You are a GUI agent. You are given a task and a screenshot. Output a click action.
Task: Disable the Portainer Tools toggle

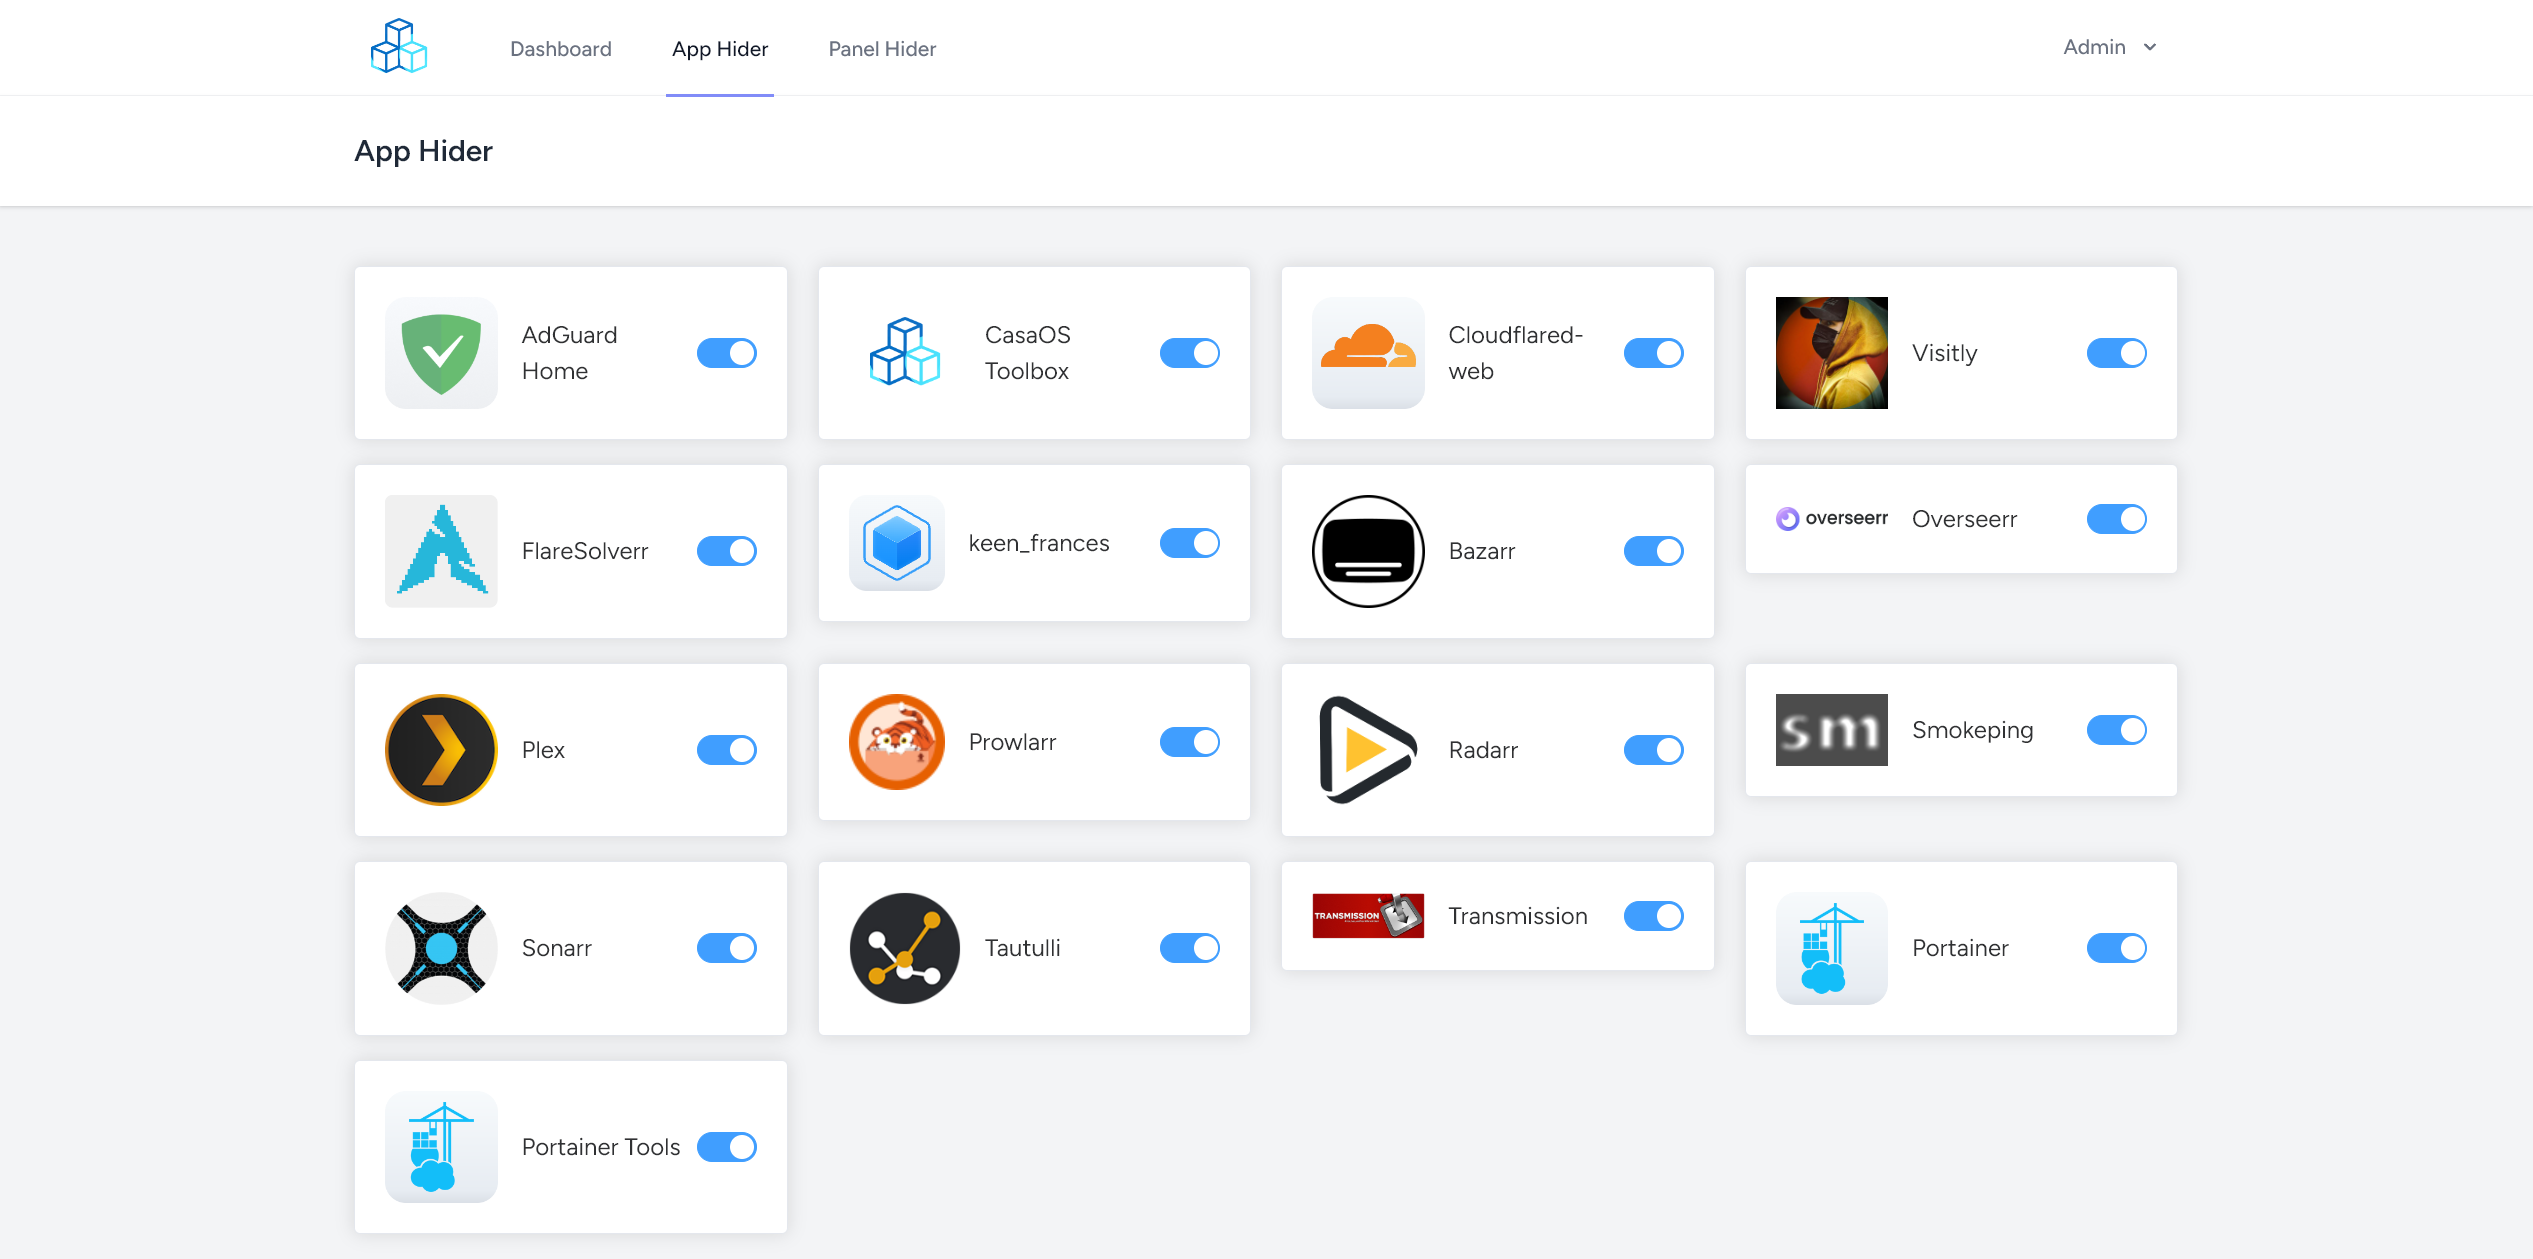click(726, 1147)
